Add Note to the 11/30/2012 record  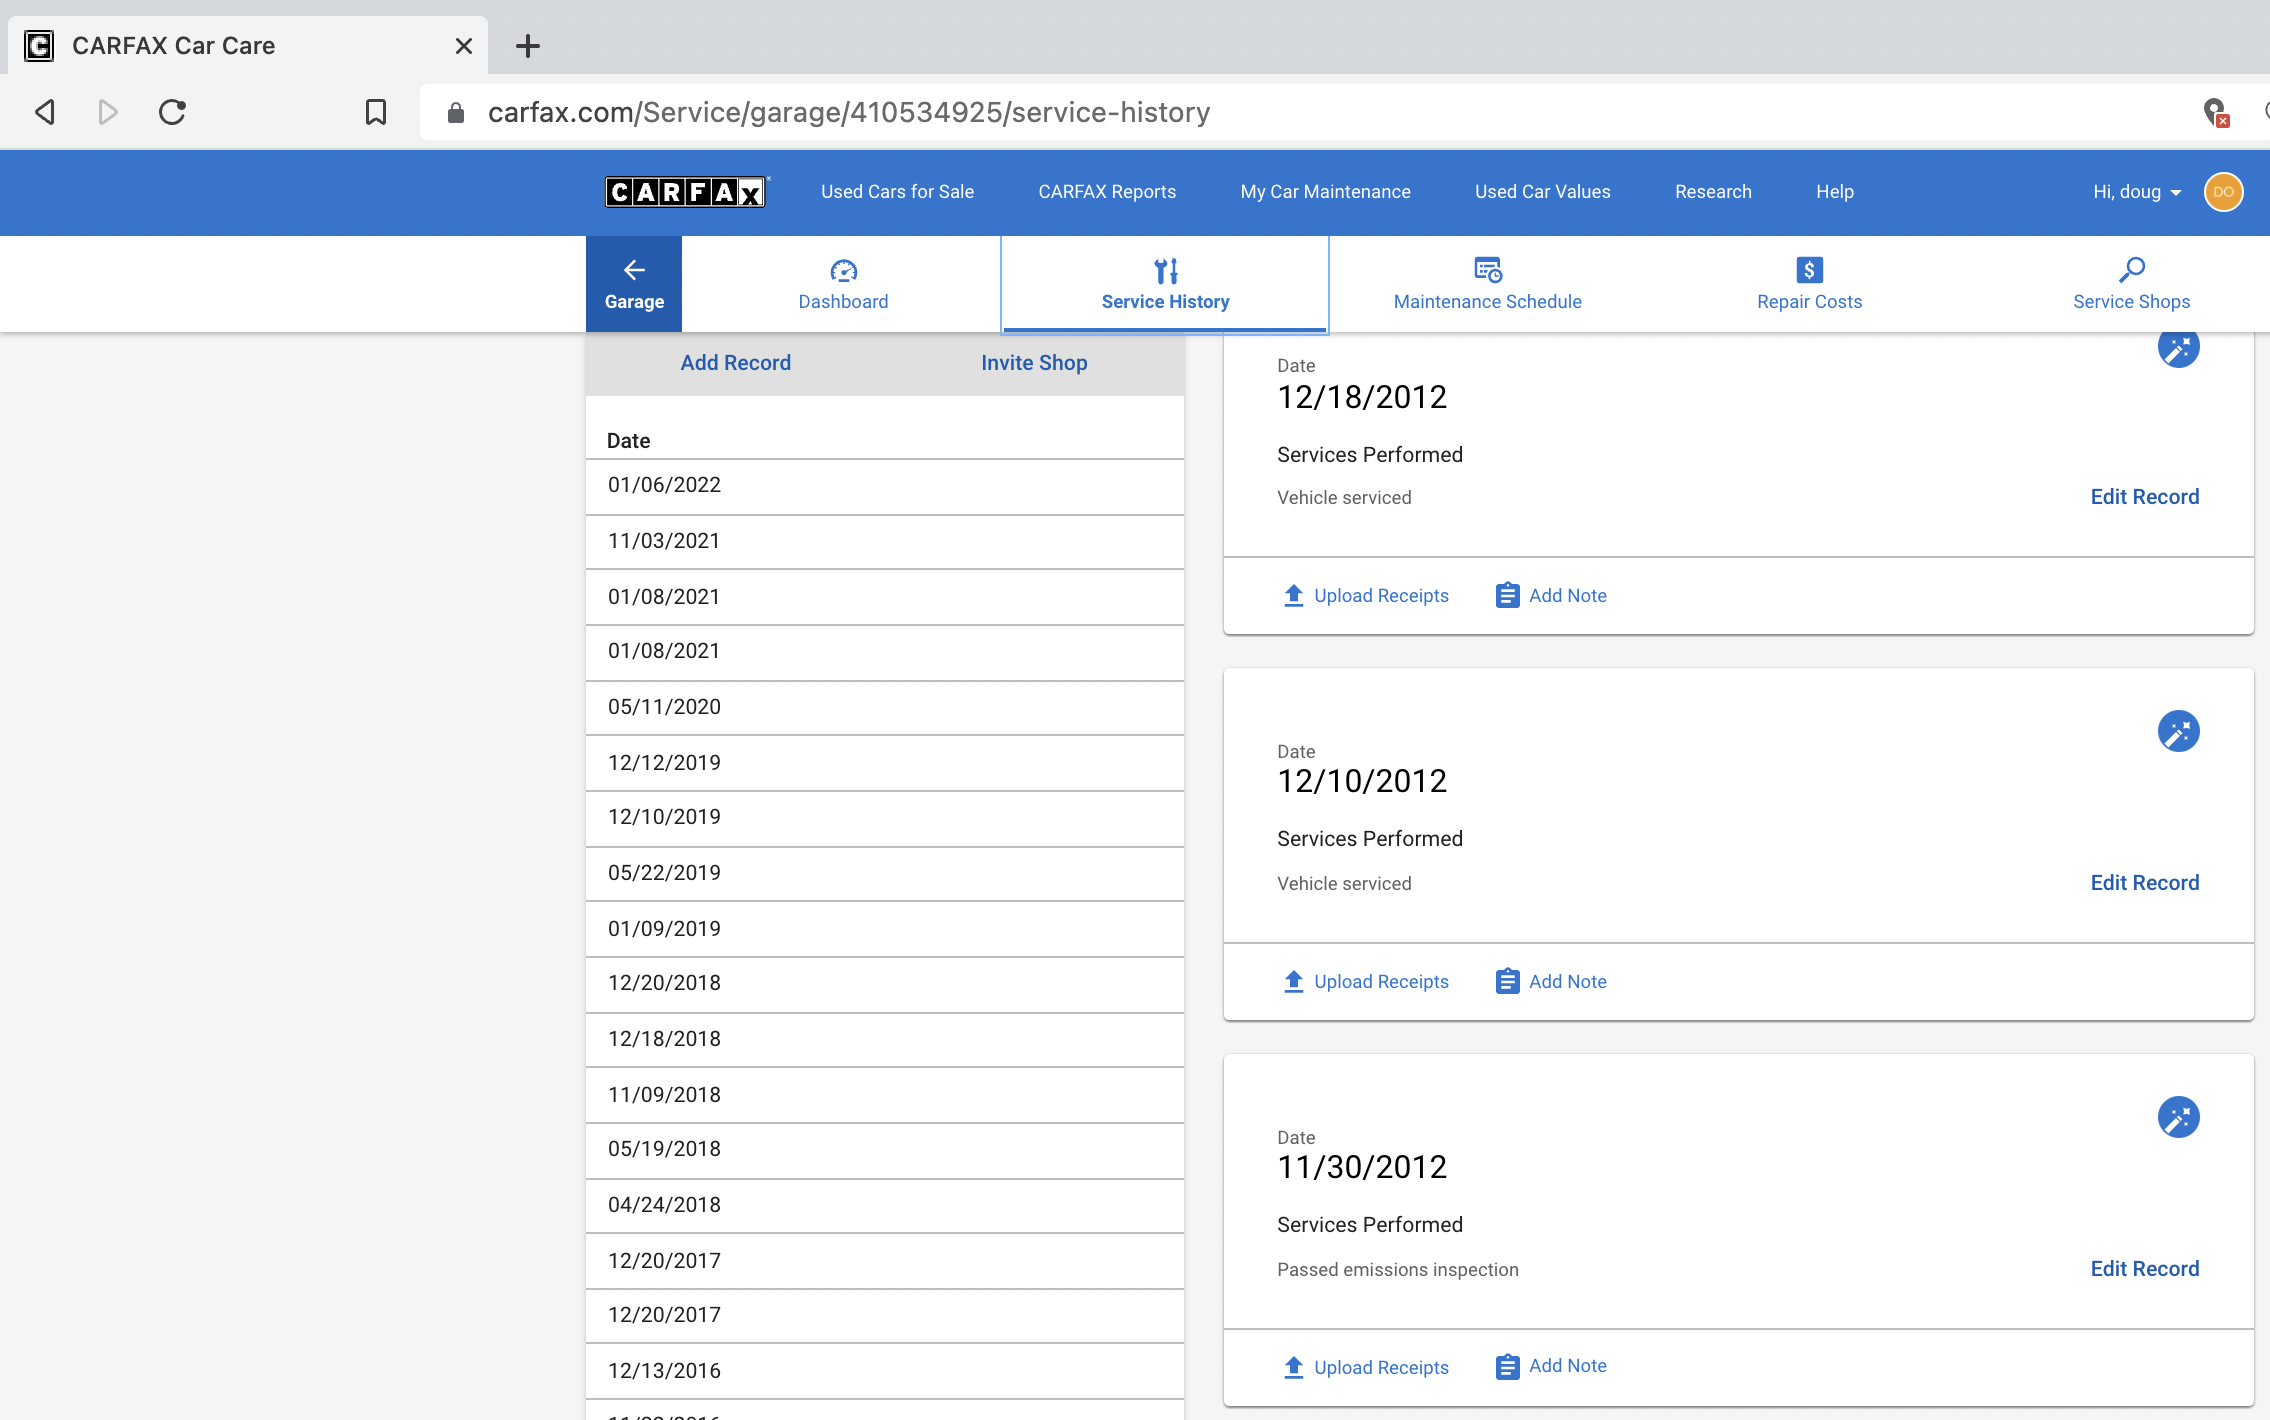[x=1551, y=1366]
